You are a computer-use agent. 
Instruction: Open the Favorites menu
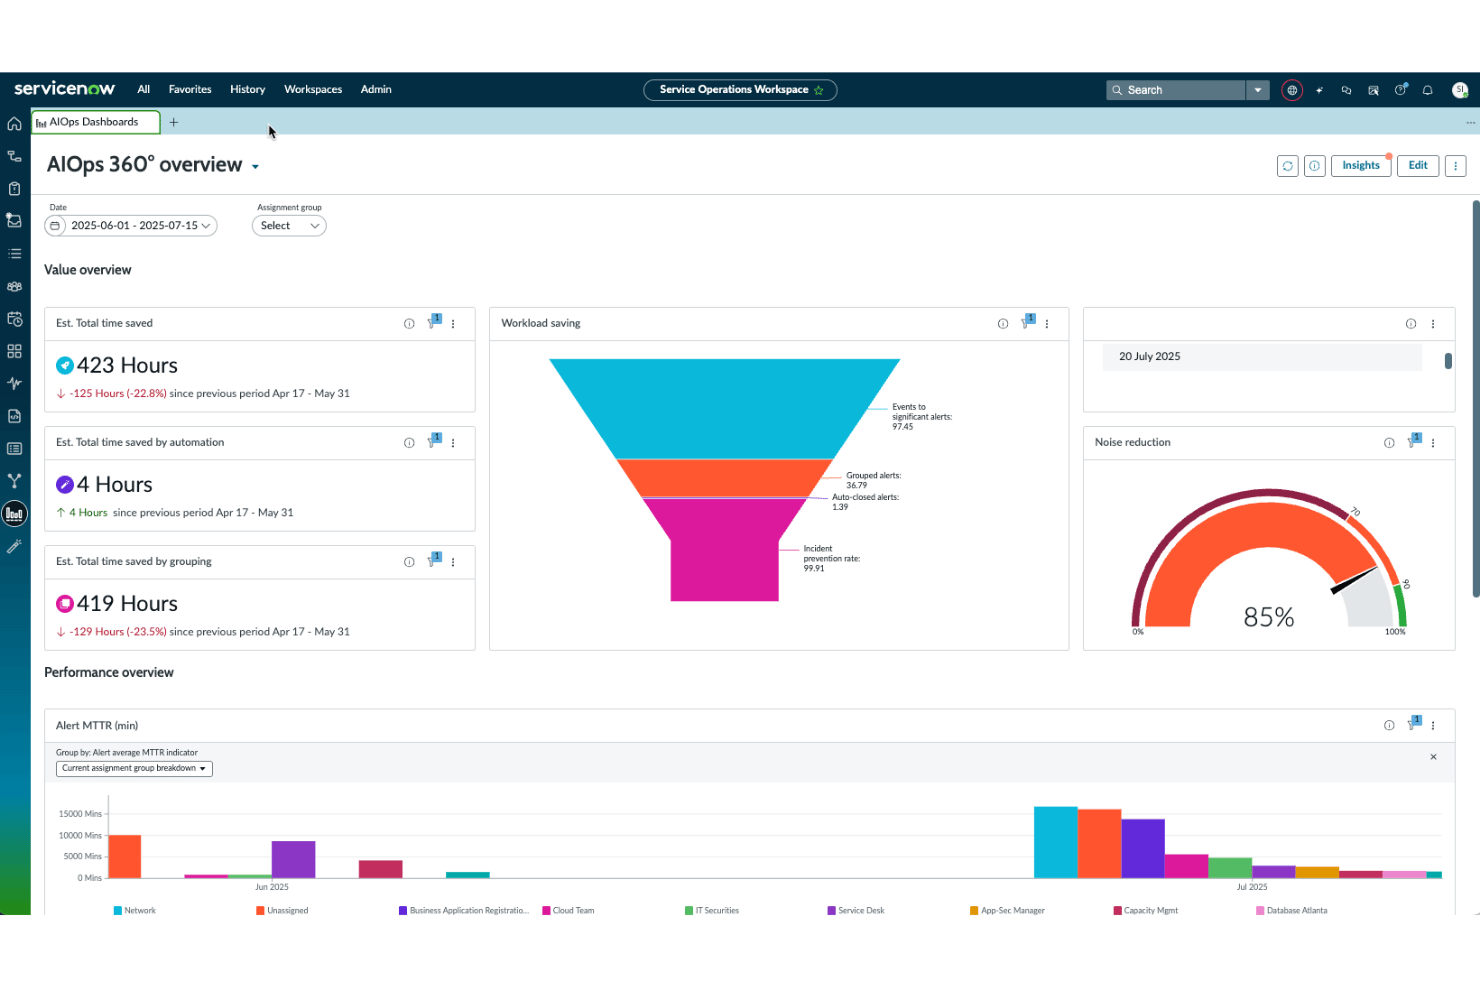(x=190, y=90)
